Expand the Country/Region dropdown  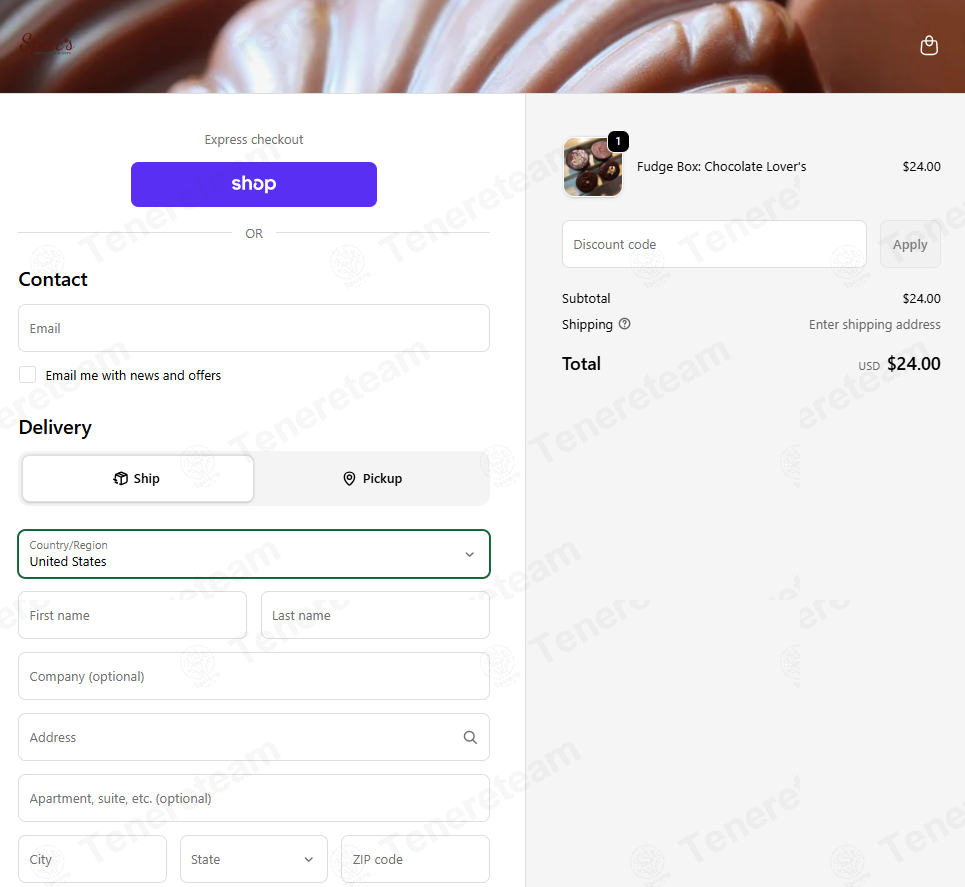click(x=254, y=554)
